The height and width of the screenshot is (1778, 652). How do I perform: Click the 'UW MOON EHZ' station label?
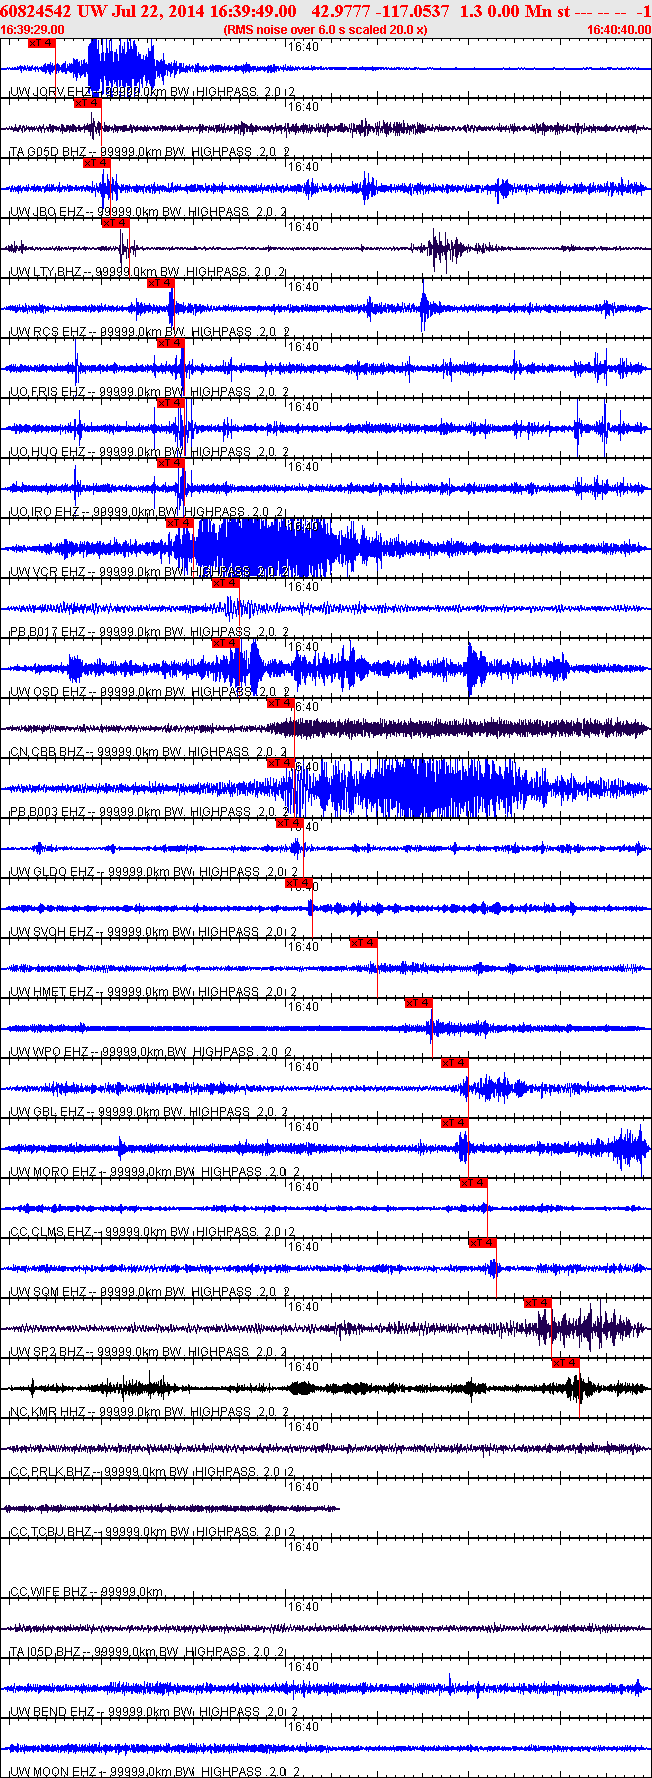pyautogui.click(x=53, y=1772)
